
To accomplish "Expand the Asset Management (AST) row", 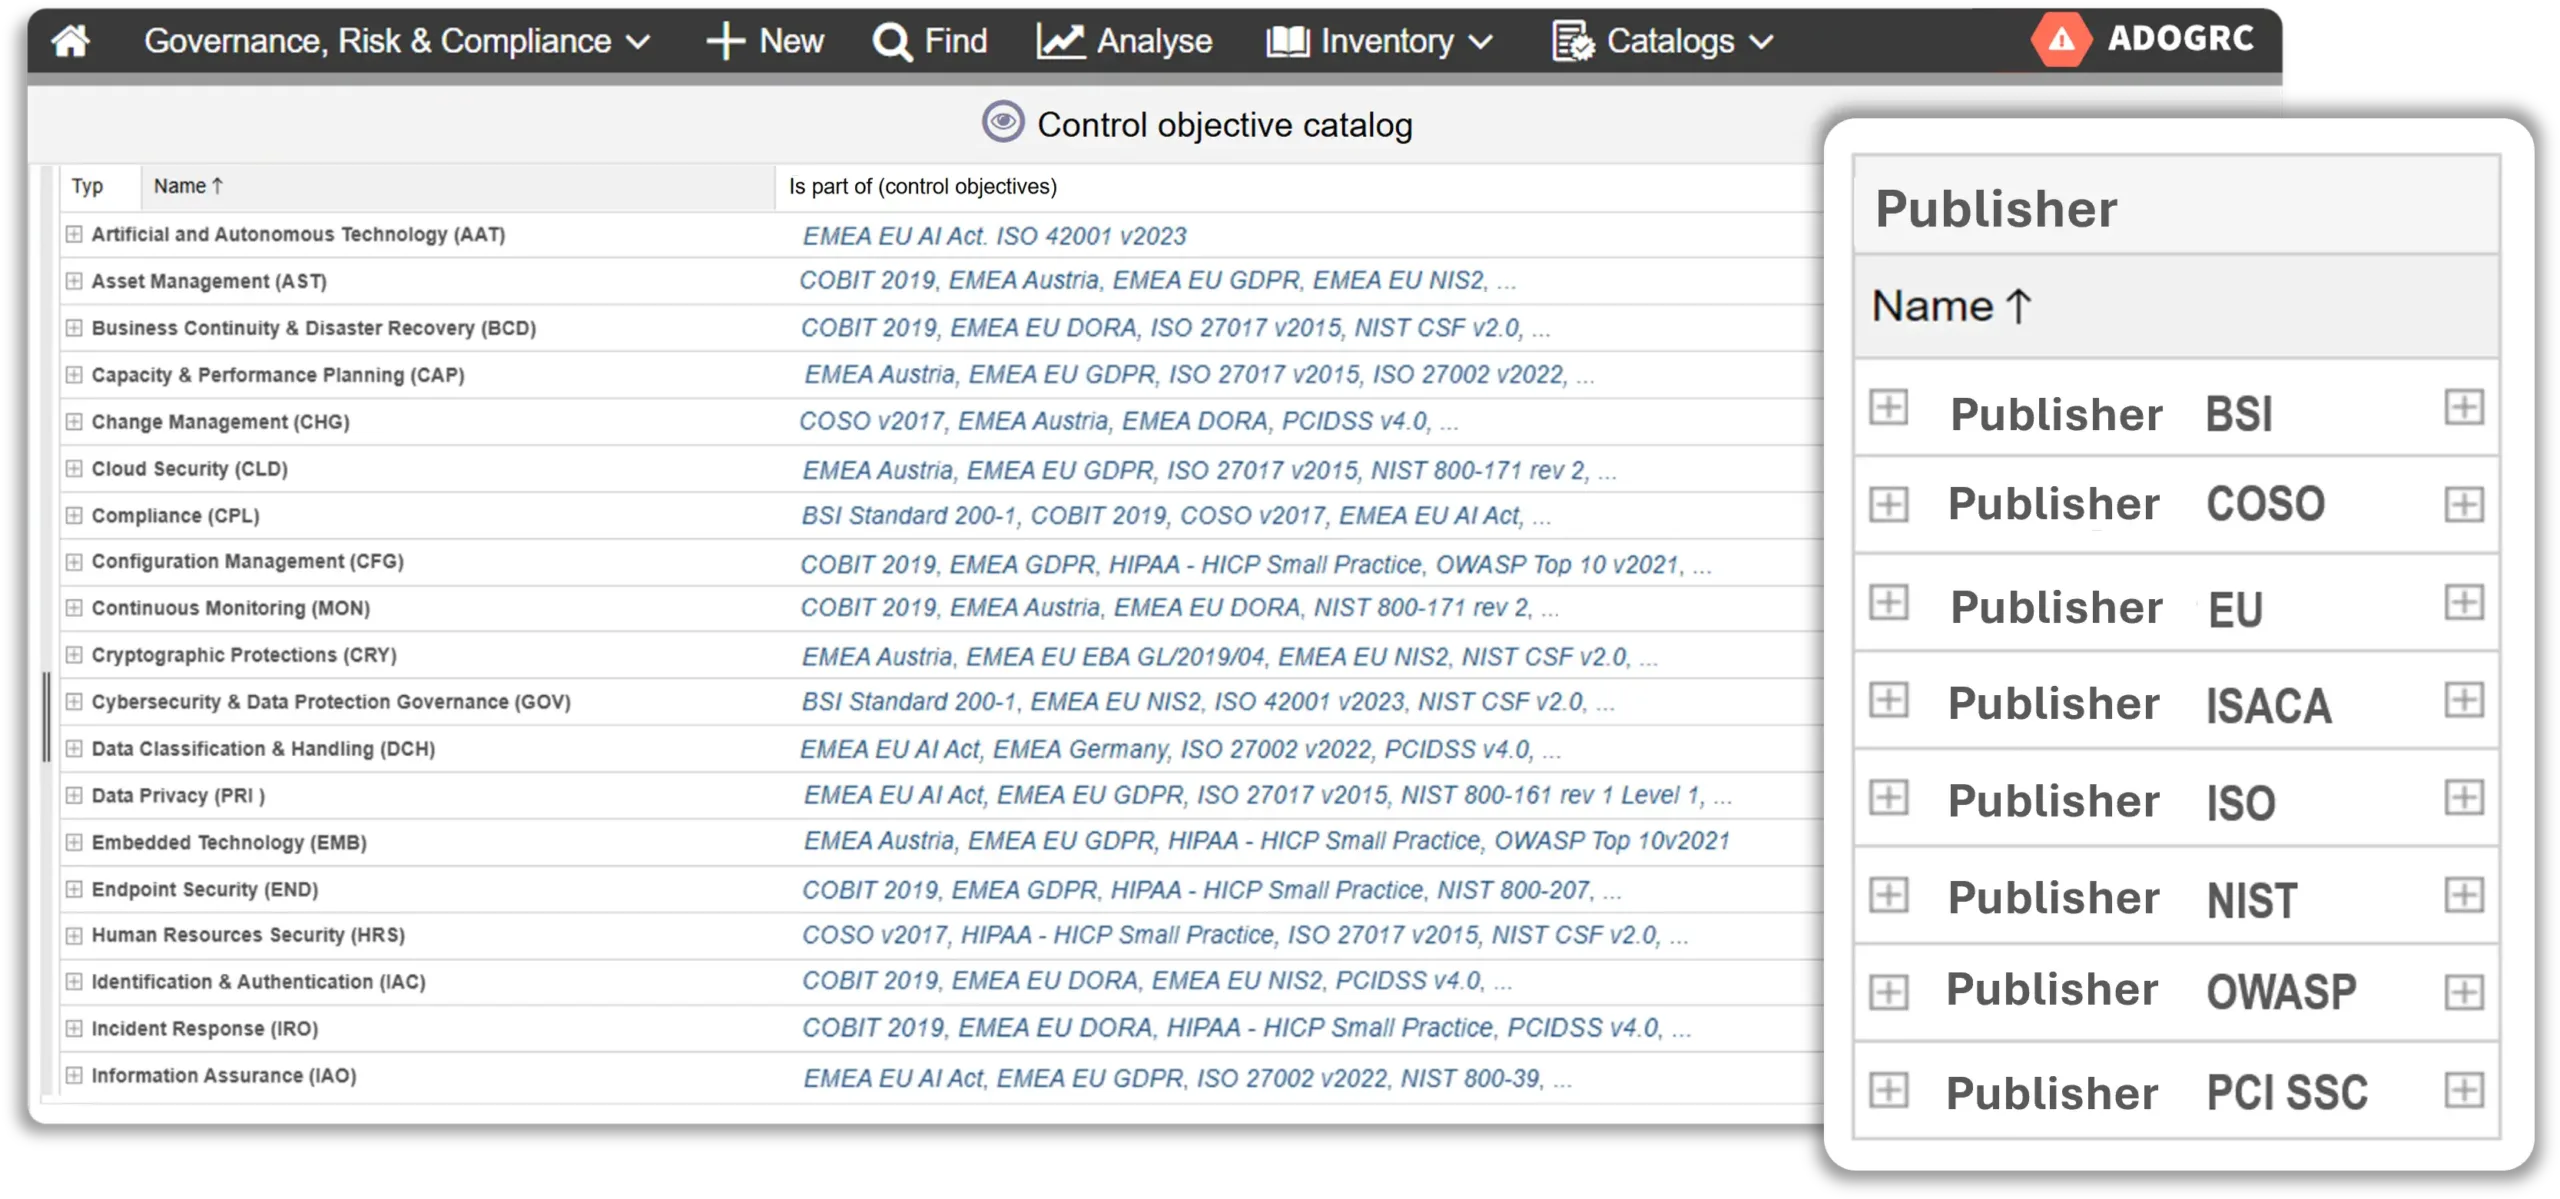I will coord(74,281).
